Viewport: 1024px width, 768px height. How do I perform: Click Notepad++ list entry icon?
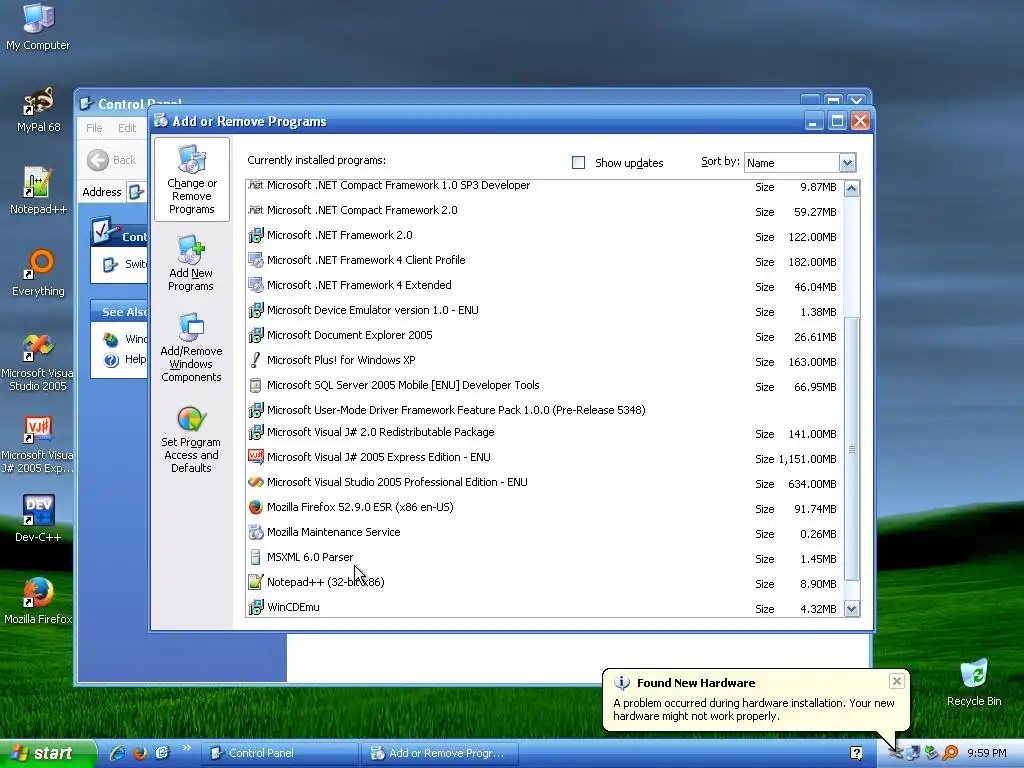click(255, 582)
